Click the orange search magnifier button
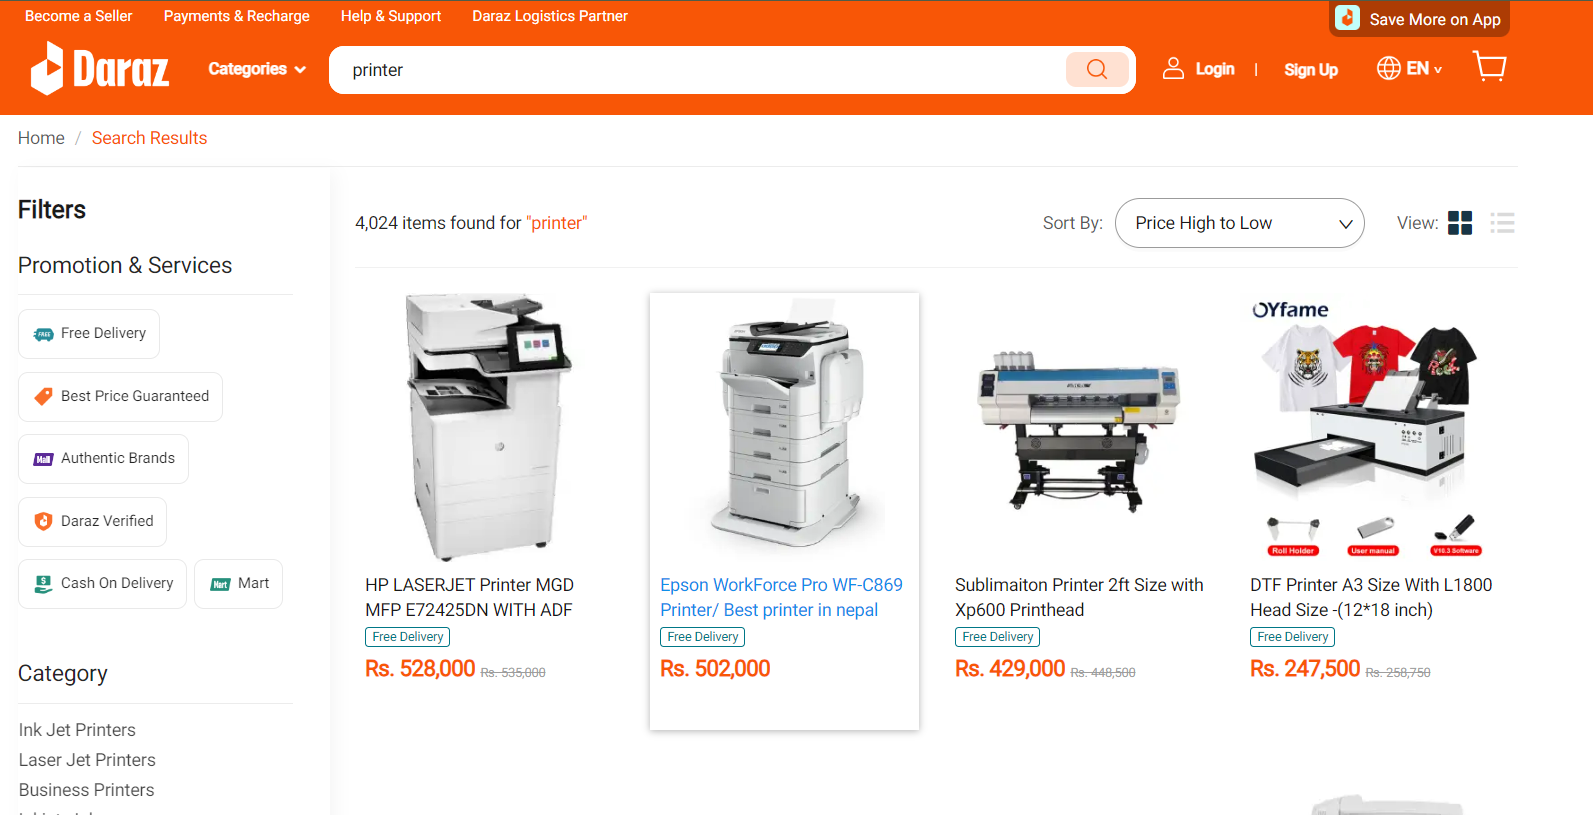The image size is (1593, 815). pyautogui.click(x=1097, y=70)
